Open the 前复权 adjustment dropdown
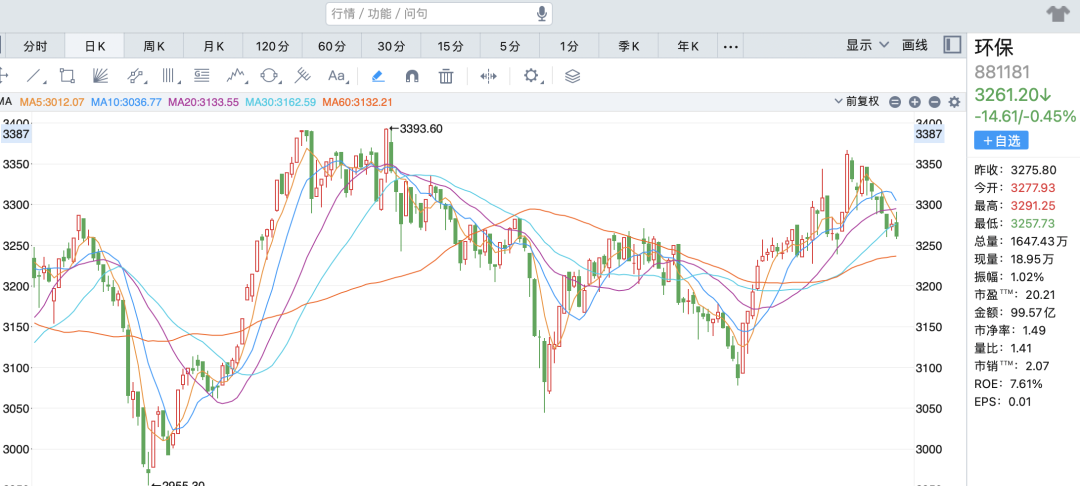Image resolution: width=1080 pixels, height=486 pixels. coord(860,101)
